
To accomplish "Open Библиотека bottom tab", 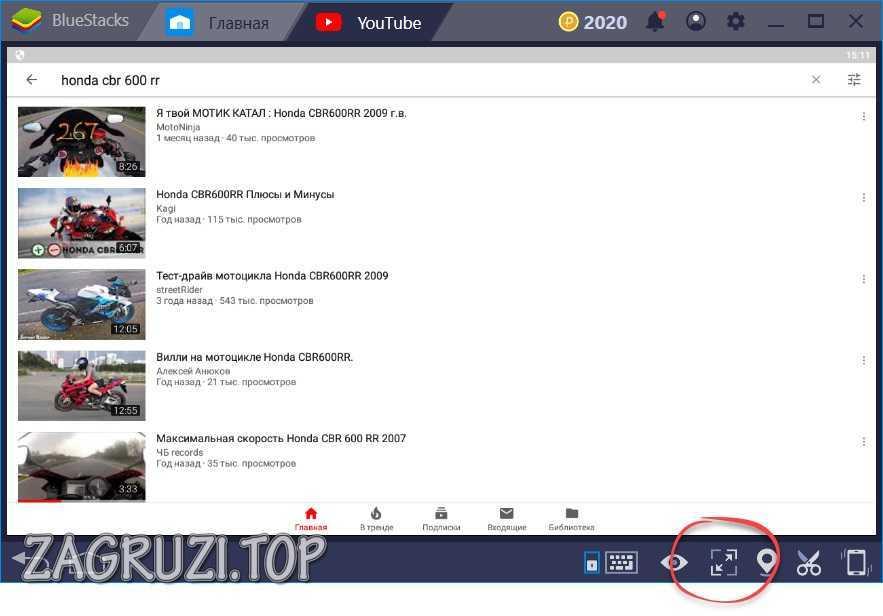I will 572,519.
